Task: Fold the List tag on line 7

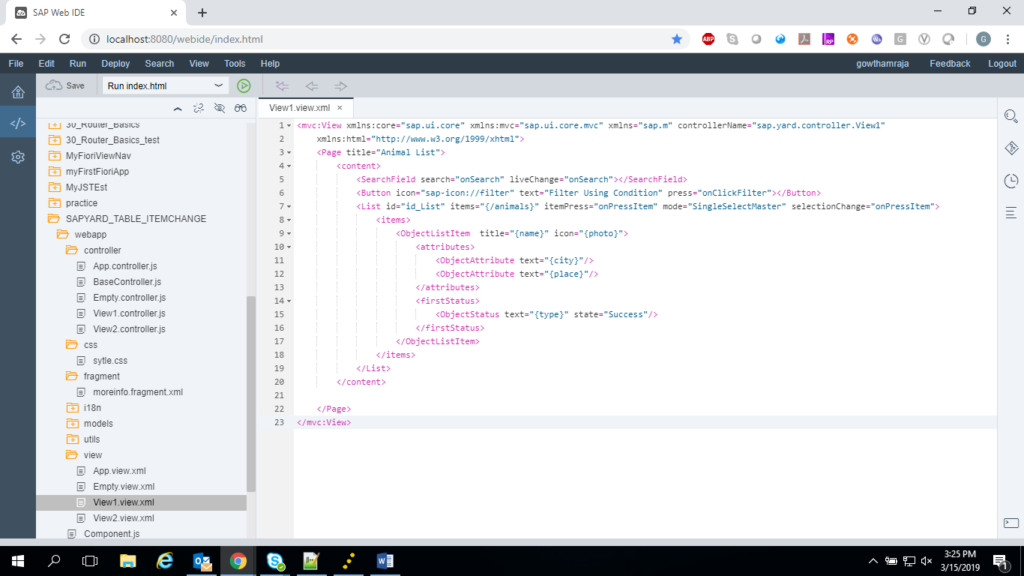Action: (x=289, y=206)
